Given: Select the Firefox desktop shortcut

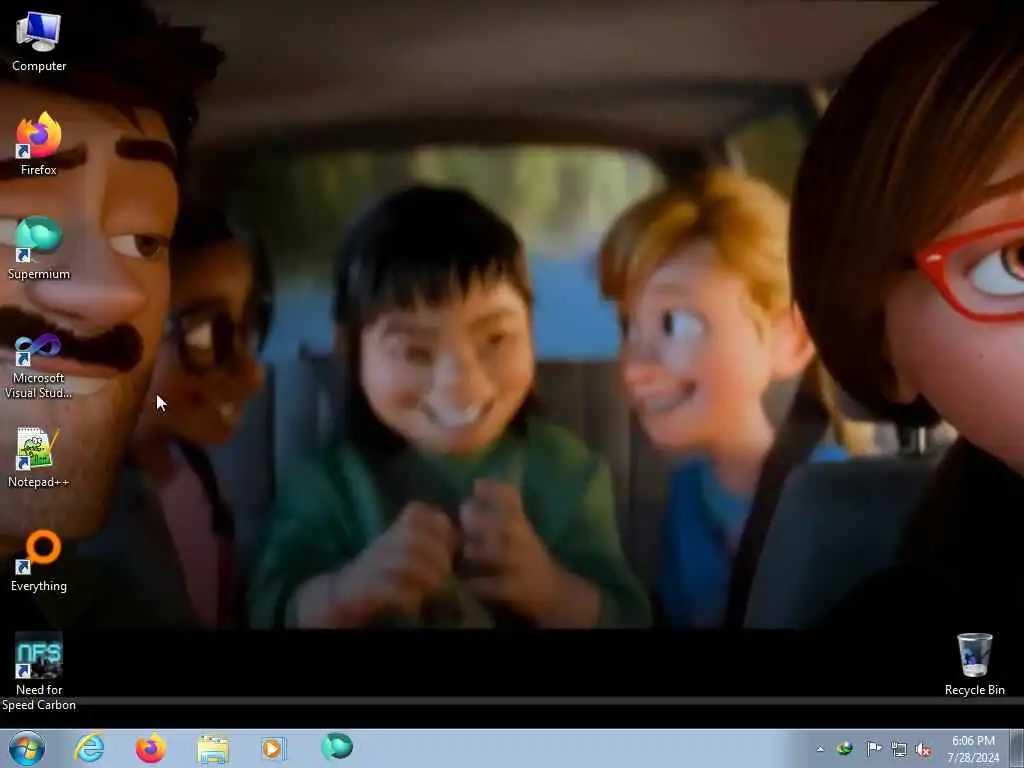Looking at the screenshot, I should [x=39, y=144].
